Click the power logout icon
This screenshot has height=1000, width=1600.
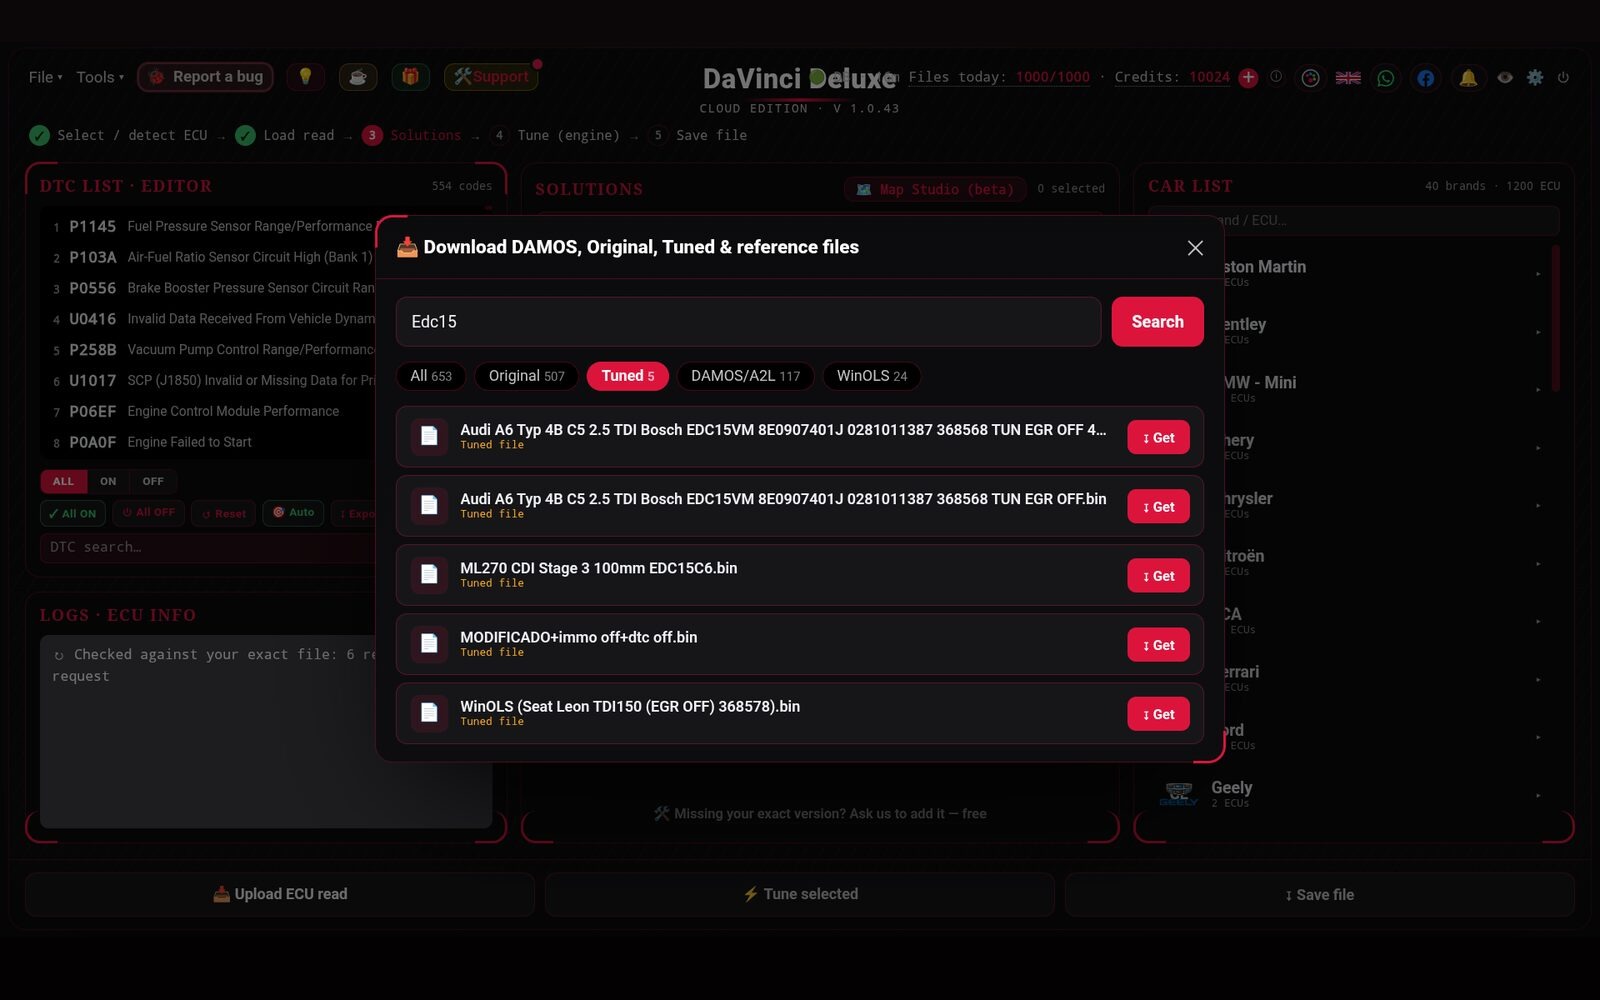click(x=1563, y=77)
